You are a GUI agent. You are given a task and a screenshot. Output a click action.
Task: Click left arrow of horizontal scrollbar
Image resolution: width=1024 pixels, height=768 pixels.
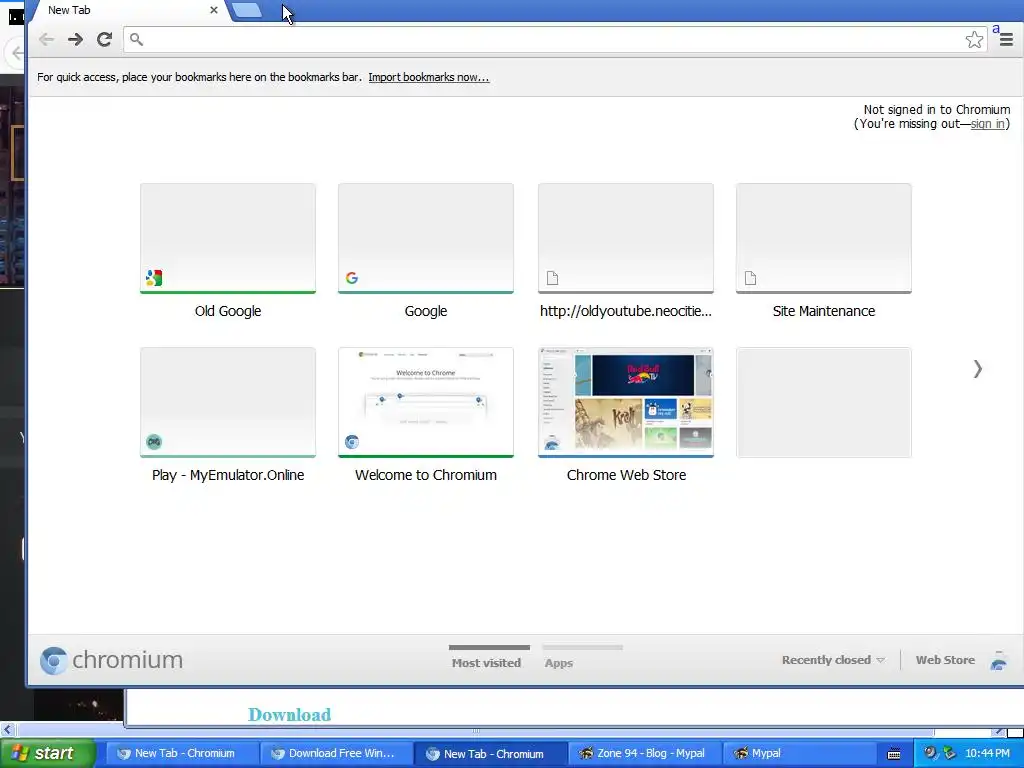[7, 730]
